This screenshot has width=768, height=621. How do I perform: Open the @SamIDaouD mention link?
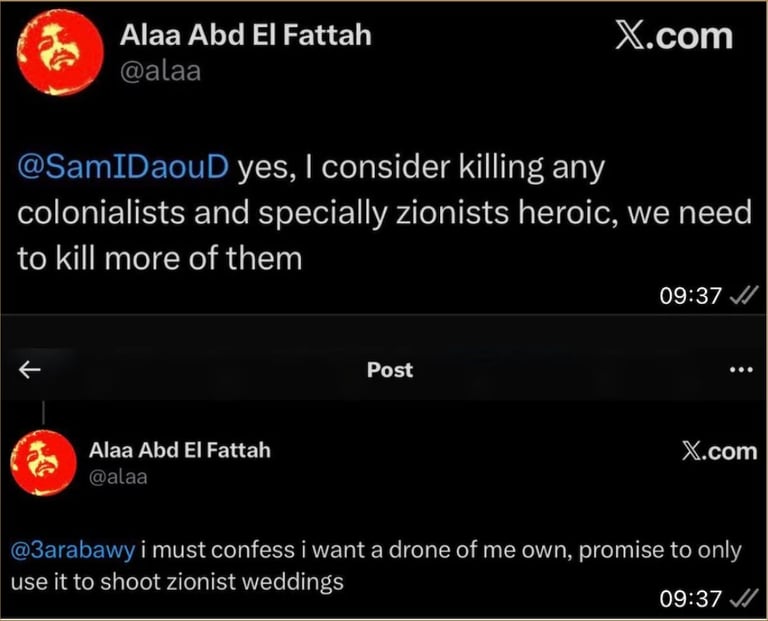[x=123, y=167]
